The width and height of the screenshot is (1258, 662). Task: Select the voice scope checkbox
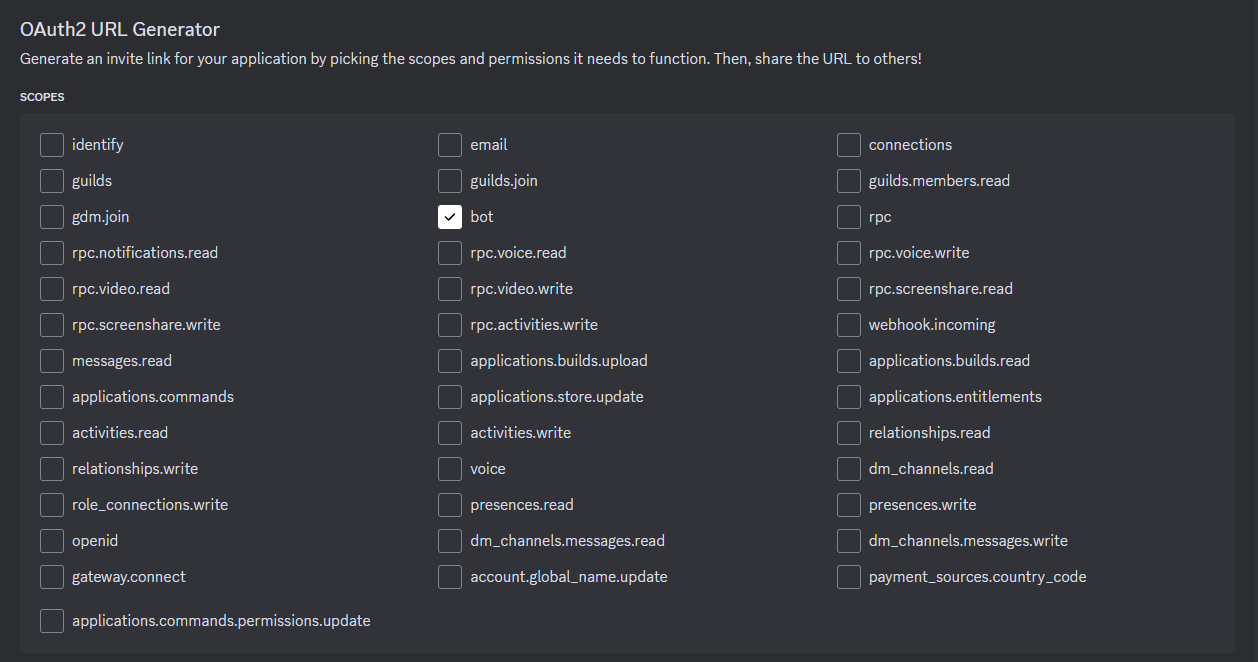(x=450, y=469)
